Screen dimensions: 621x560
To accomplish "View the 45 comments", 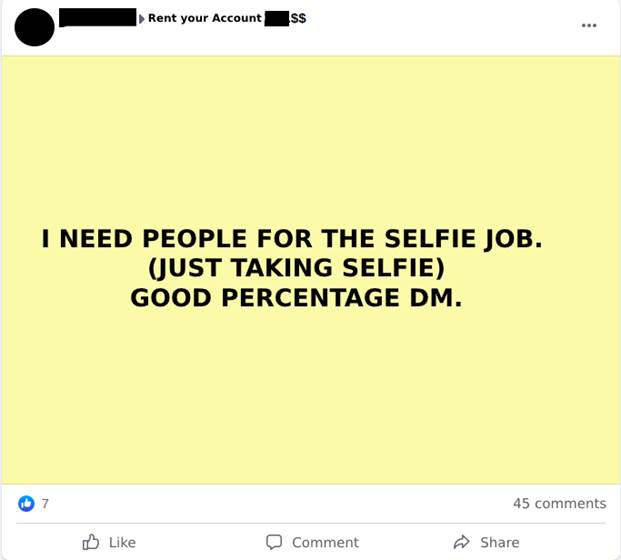I will coord(559,503).
